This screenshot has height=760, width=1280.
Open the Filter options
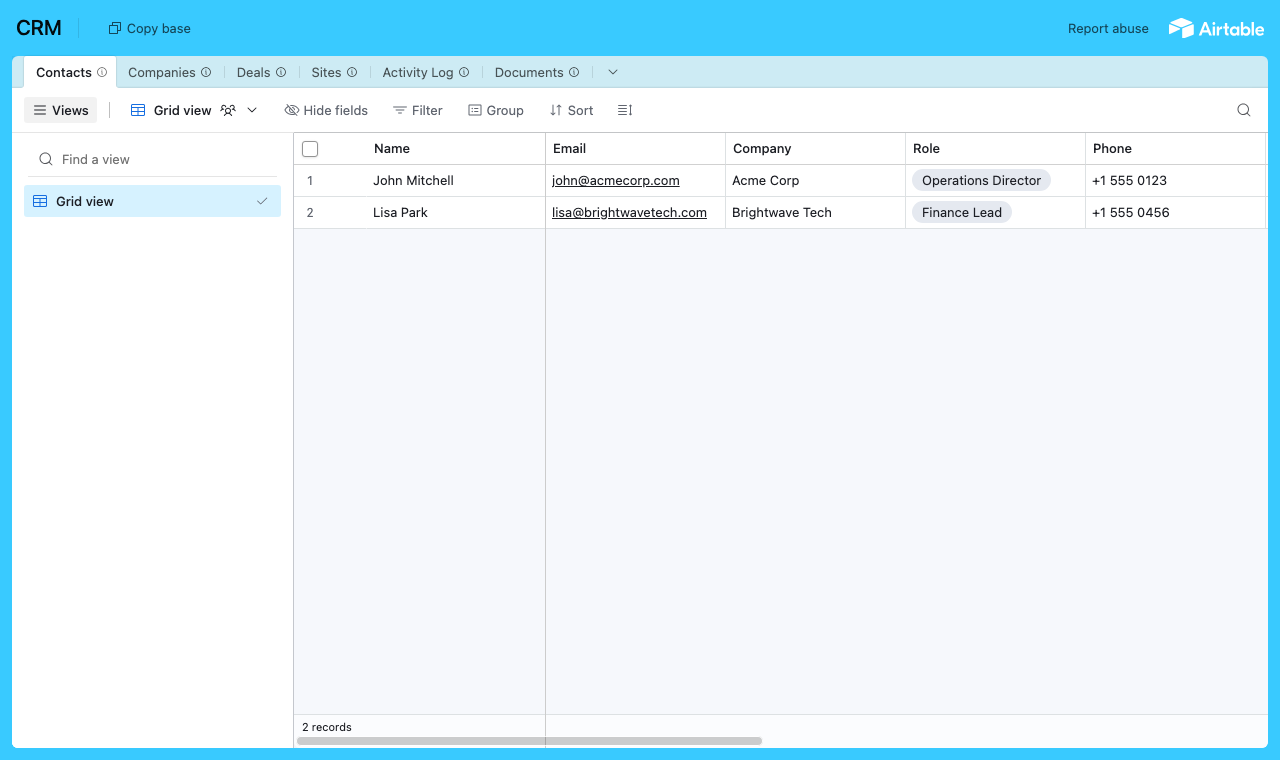(x=418, y=110)
